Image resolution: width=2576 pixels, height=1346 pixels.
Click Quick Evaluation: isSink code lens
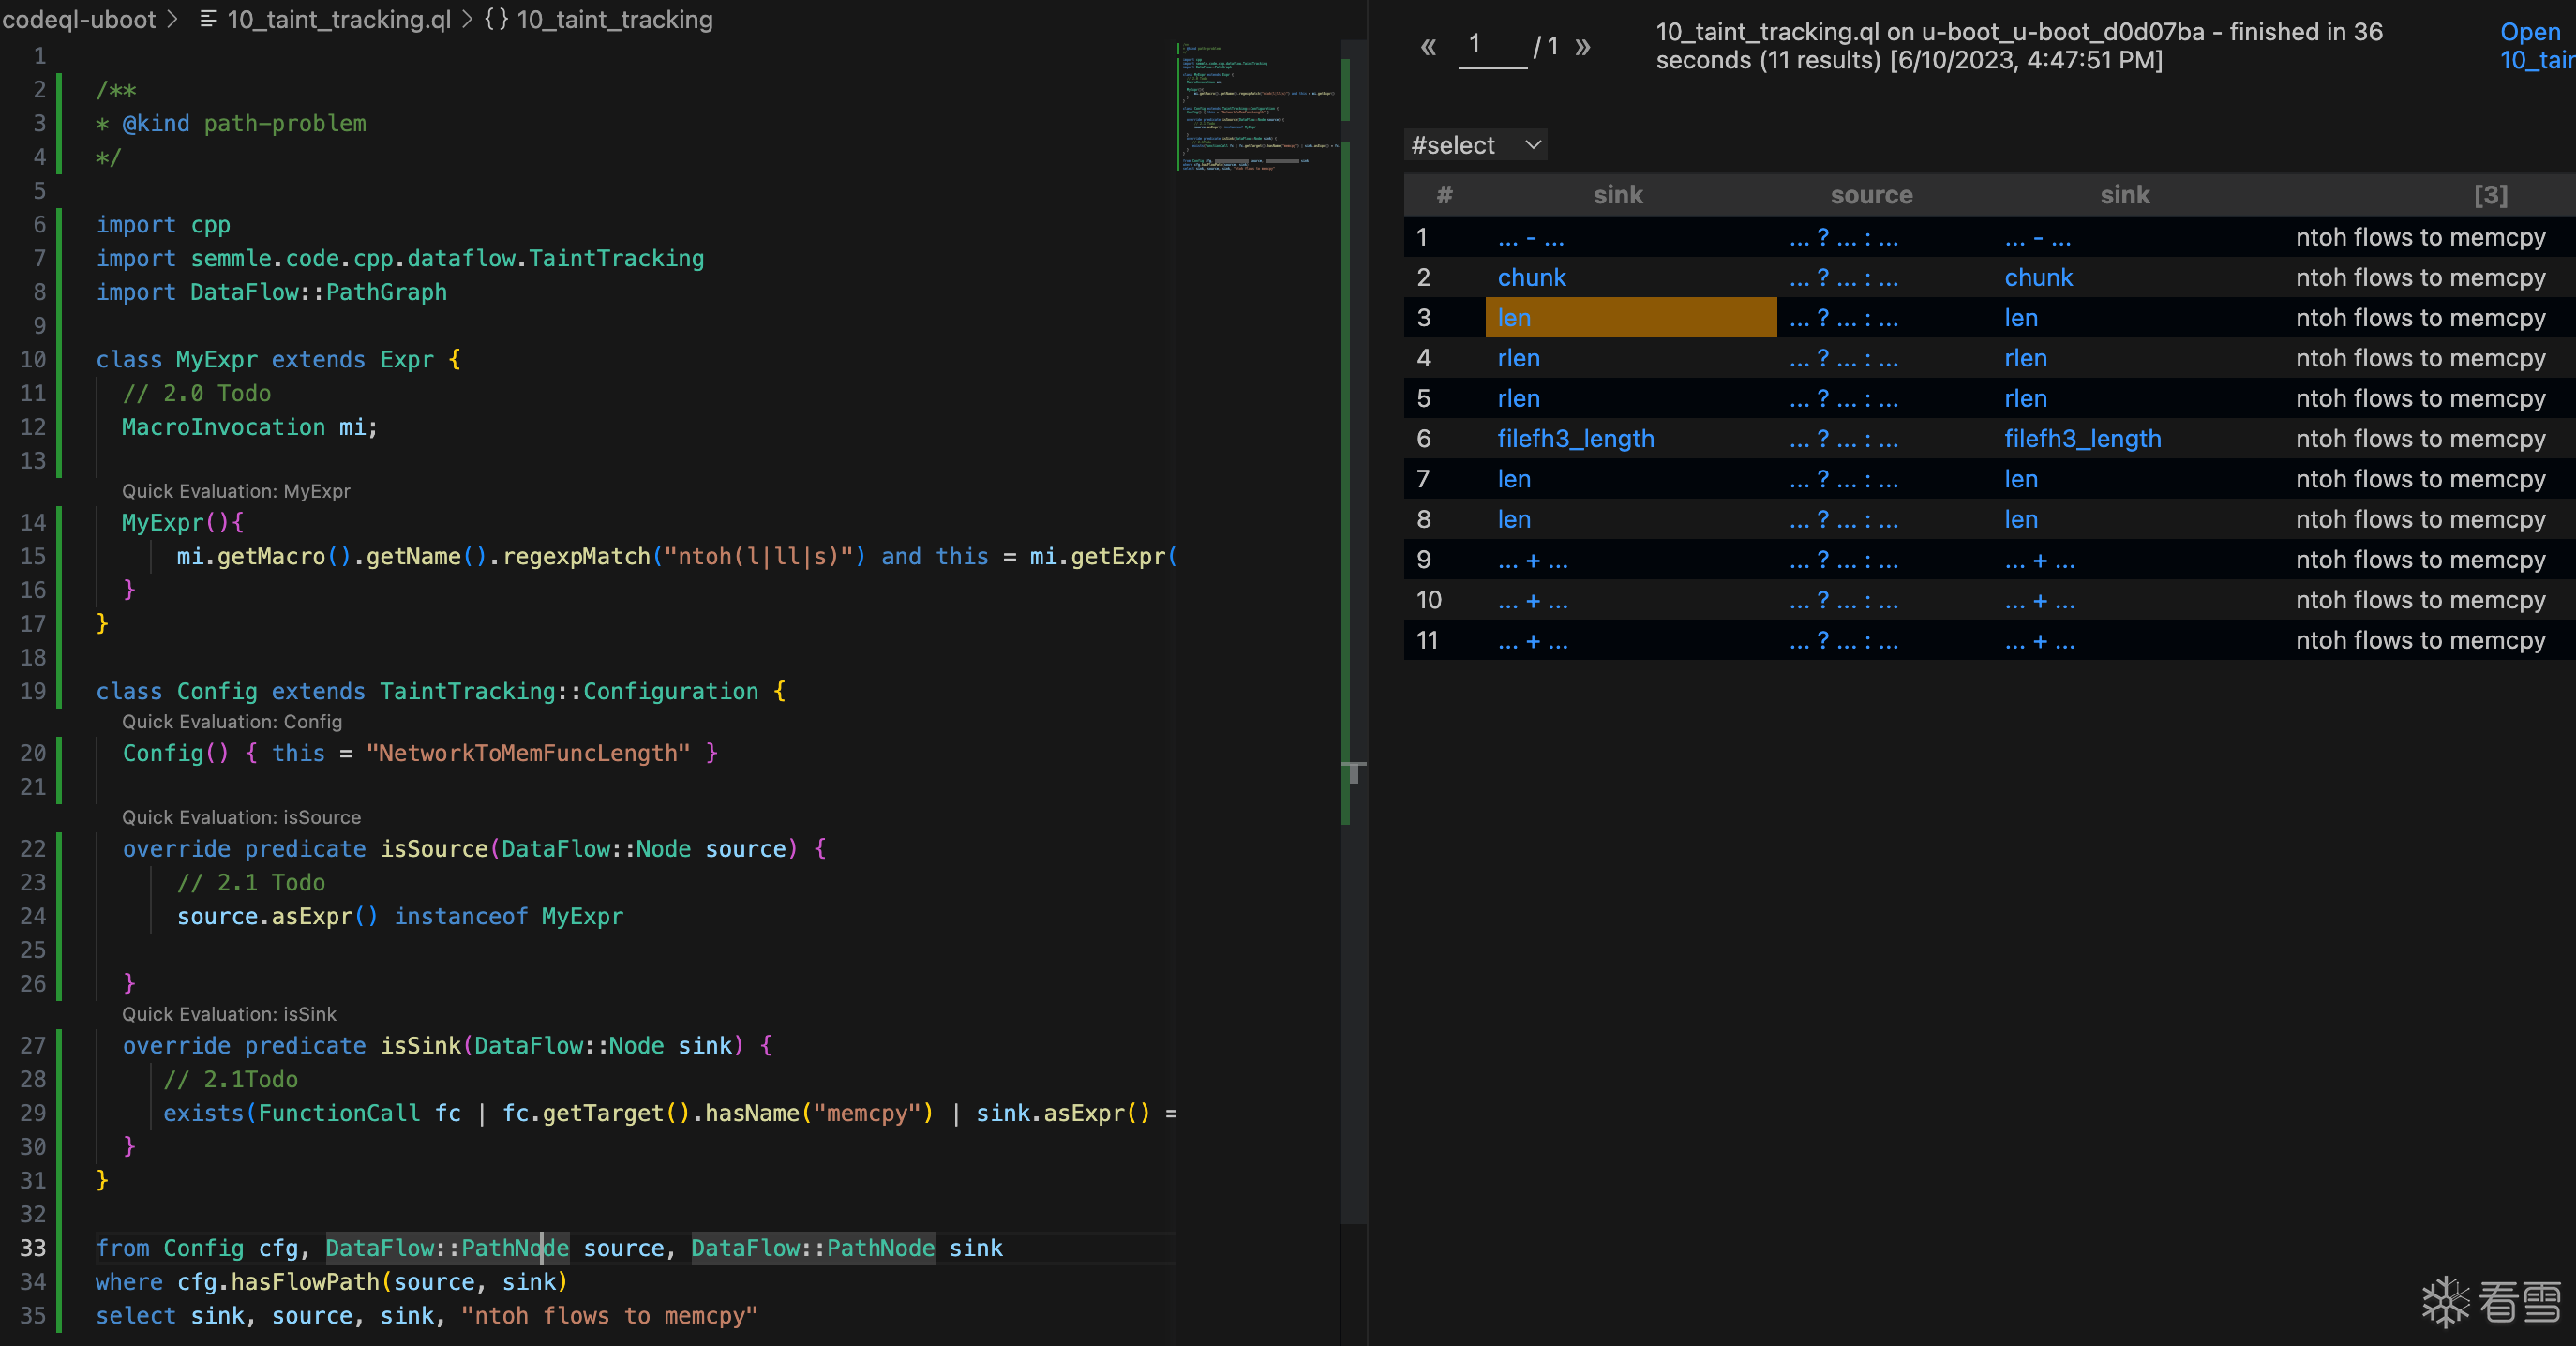pyautogui.click(x=229, y=1014)
